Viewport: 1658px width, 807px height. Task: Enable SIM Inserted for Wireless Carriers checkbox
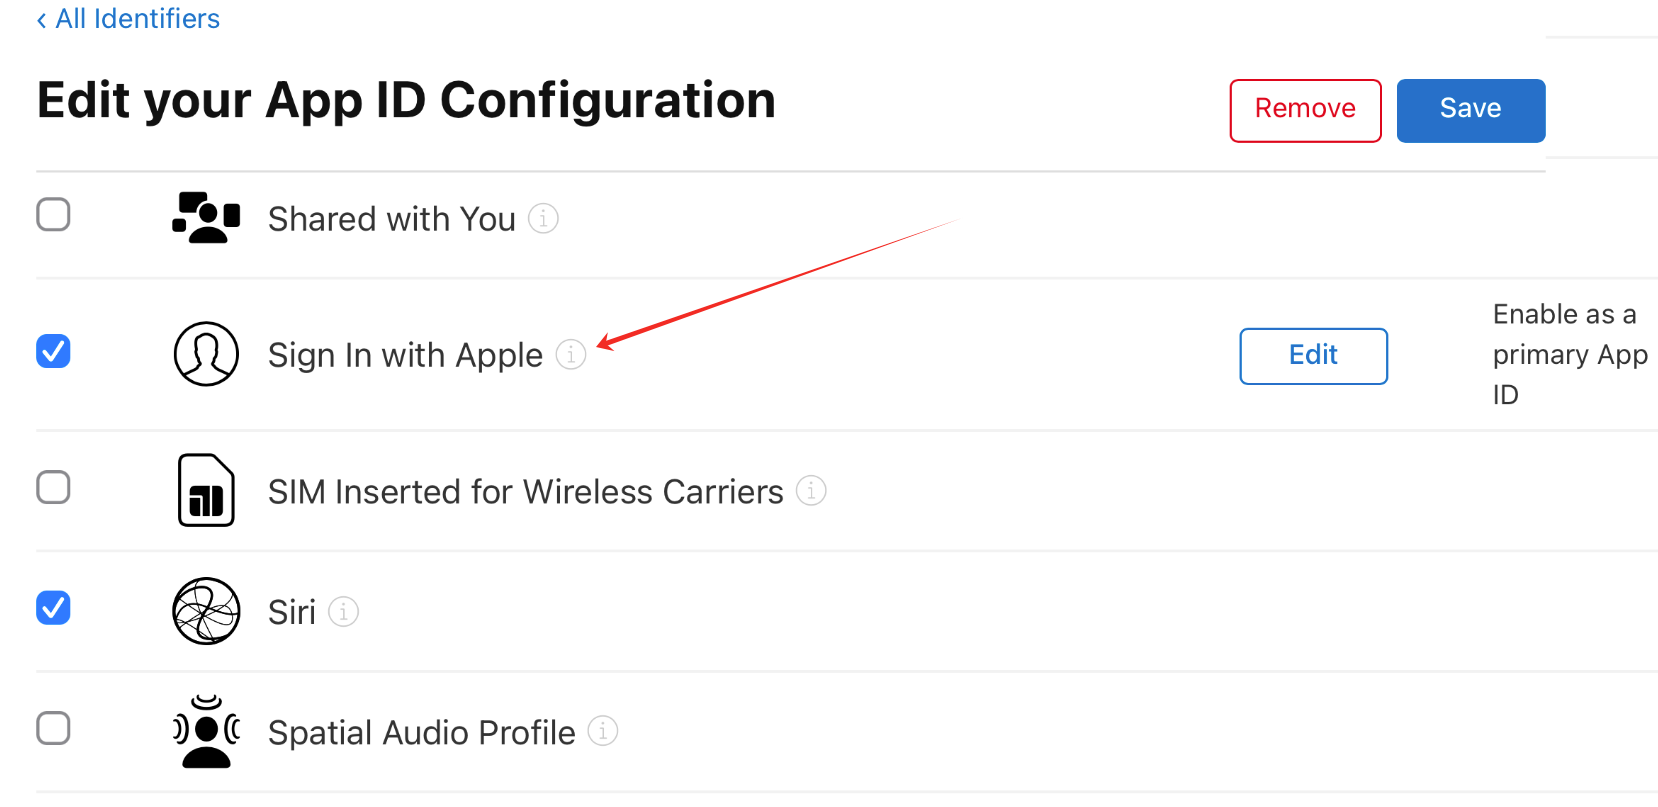pos(53,487)
